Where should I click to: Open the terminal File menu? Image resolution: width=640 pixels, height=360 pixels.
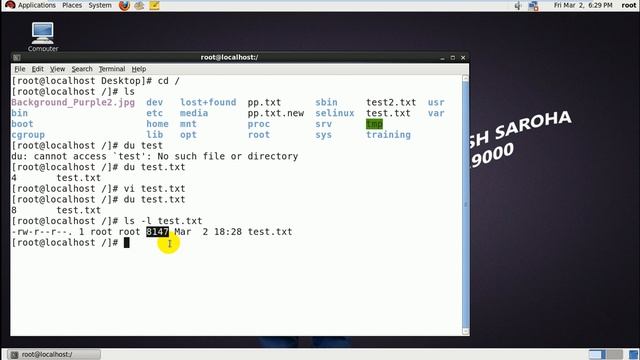20,69
